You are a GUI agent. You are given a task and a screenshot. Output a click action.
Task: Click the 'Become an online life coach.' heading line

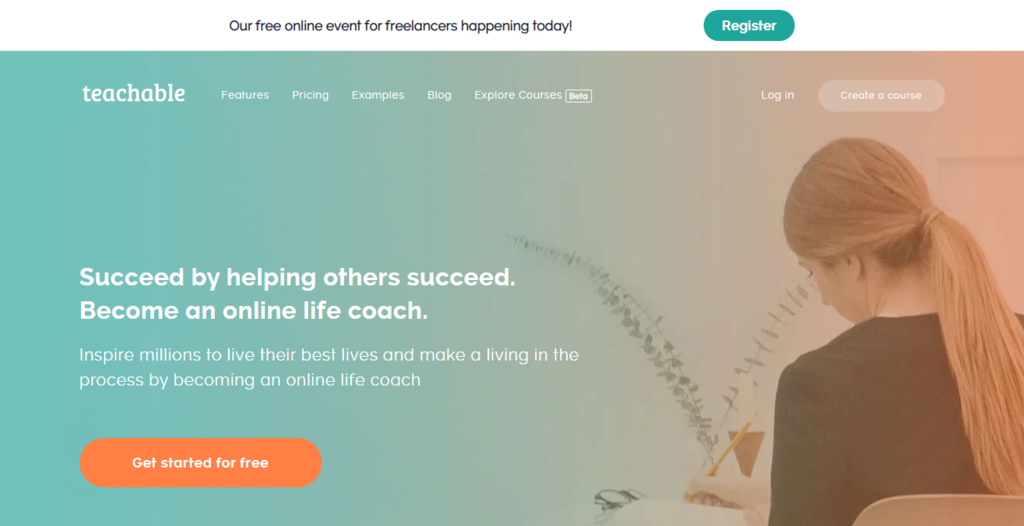click(253, 311)
